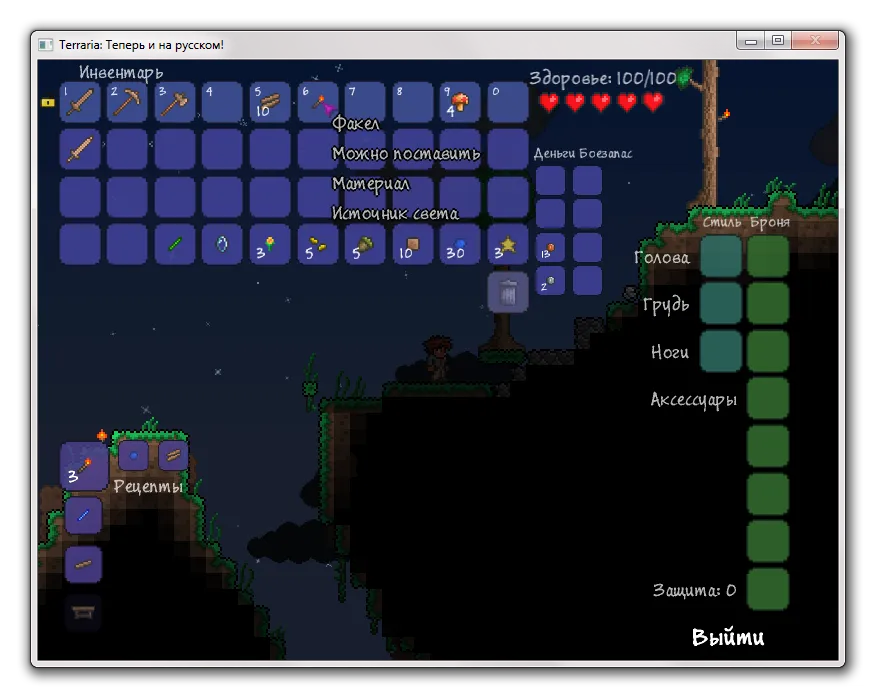The width and height of the screenshot is (876, 698).
Task: Pick the stack of 3 fallen stars
Action: pos(508,244)
